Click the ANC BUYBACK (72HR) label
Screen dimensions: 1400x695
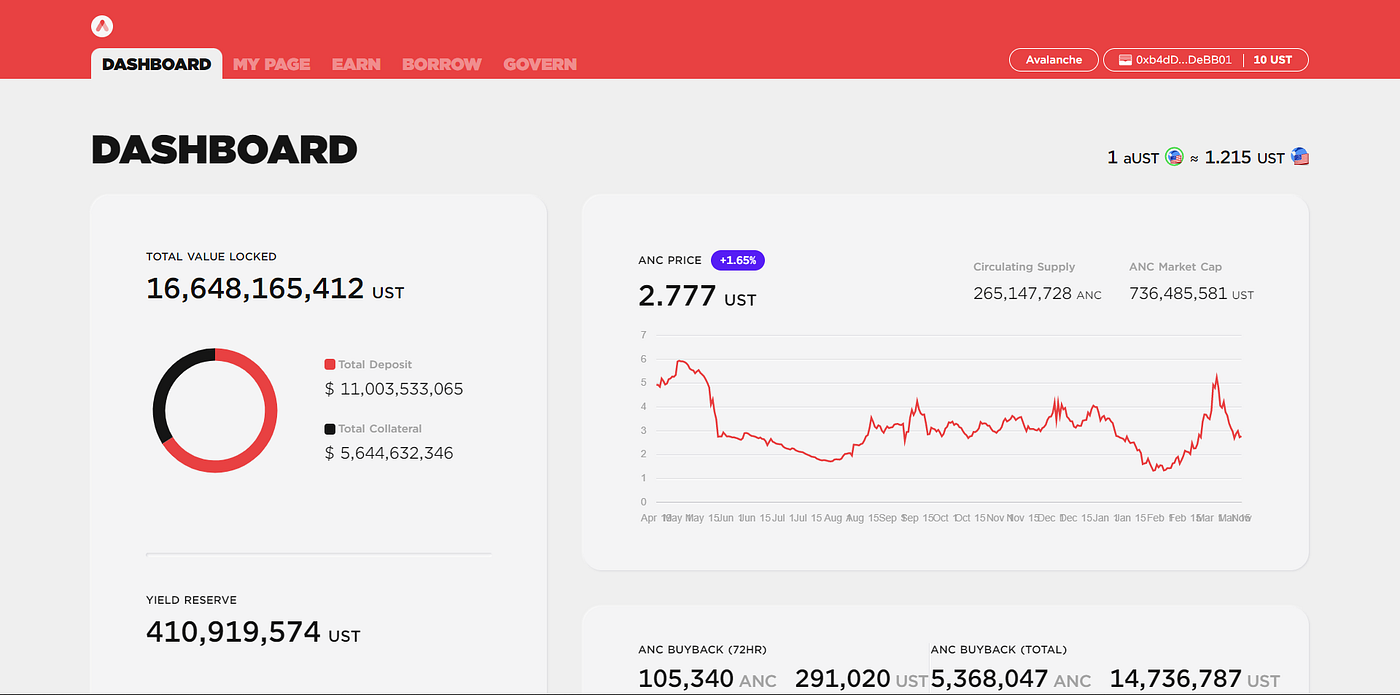(702, 650)
